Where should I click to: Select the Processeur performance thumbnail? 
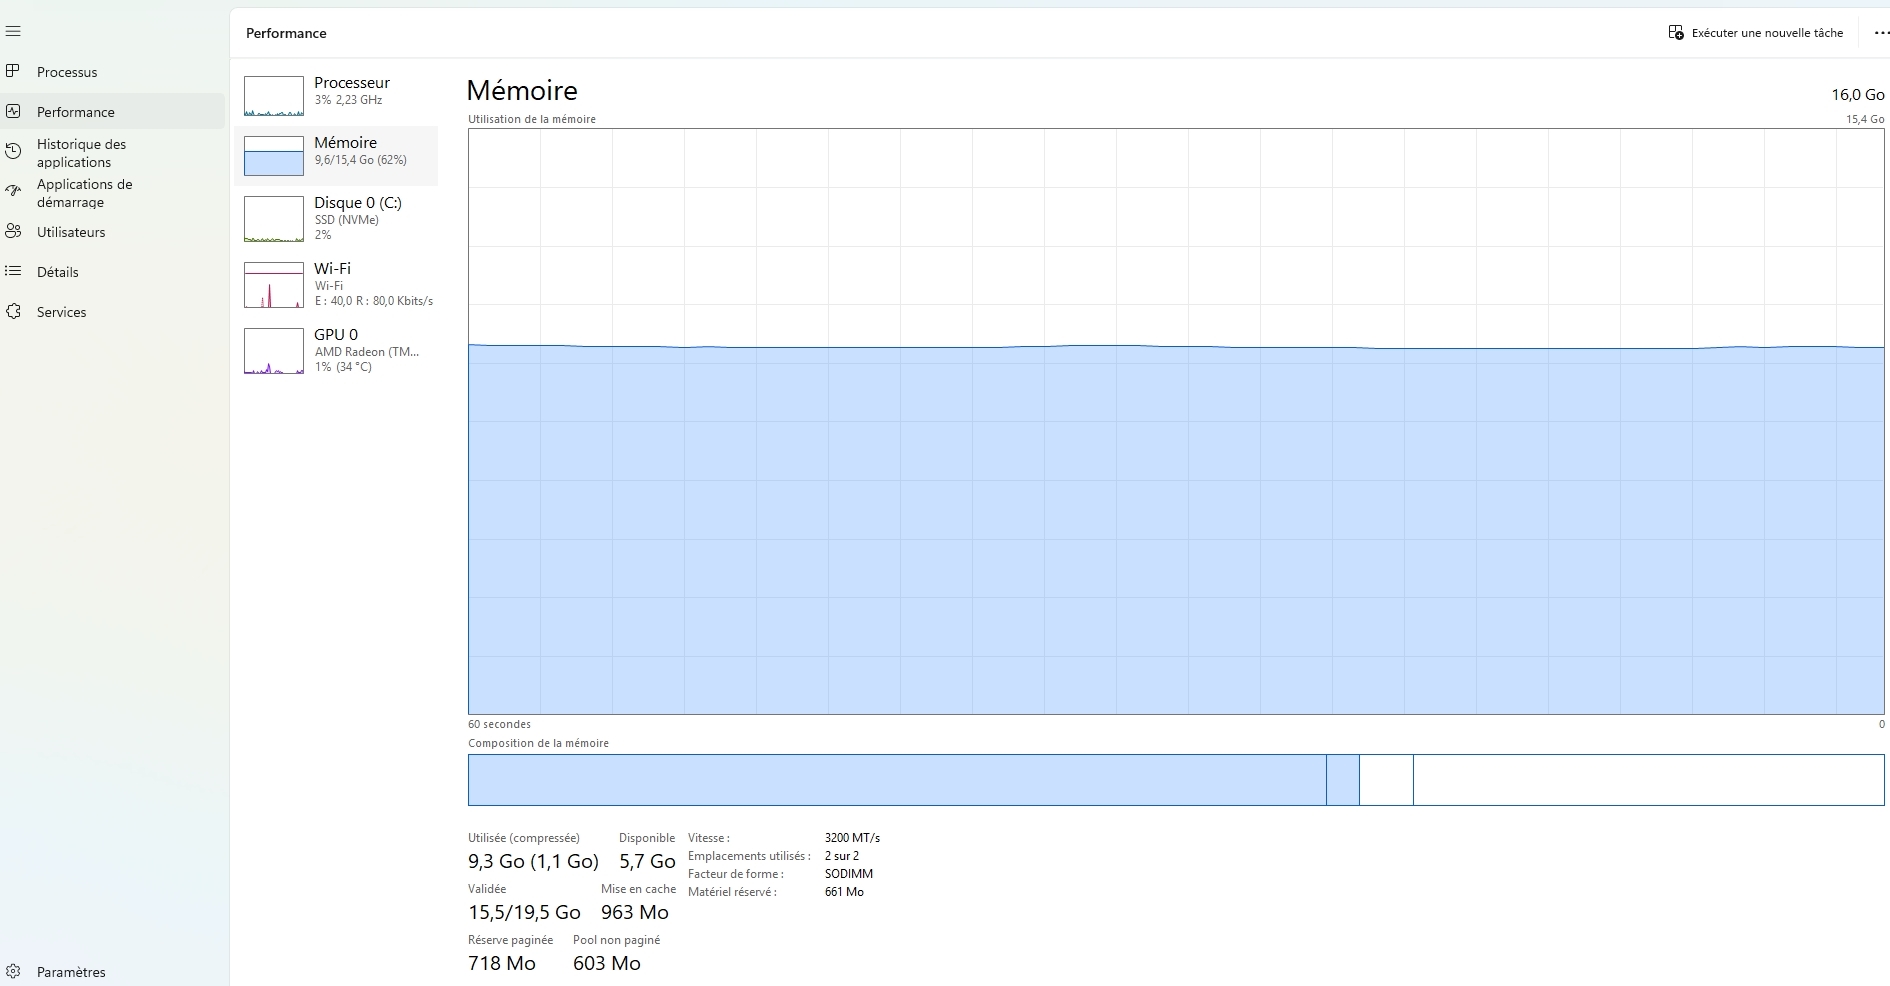[274, 96]
